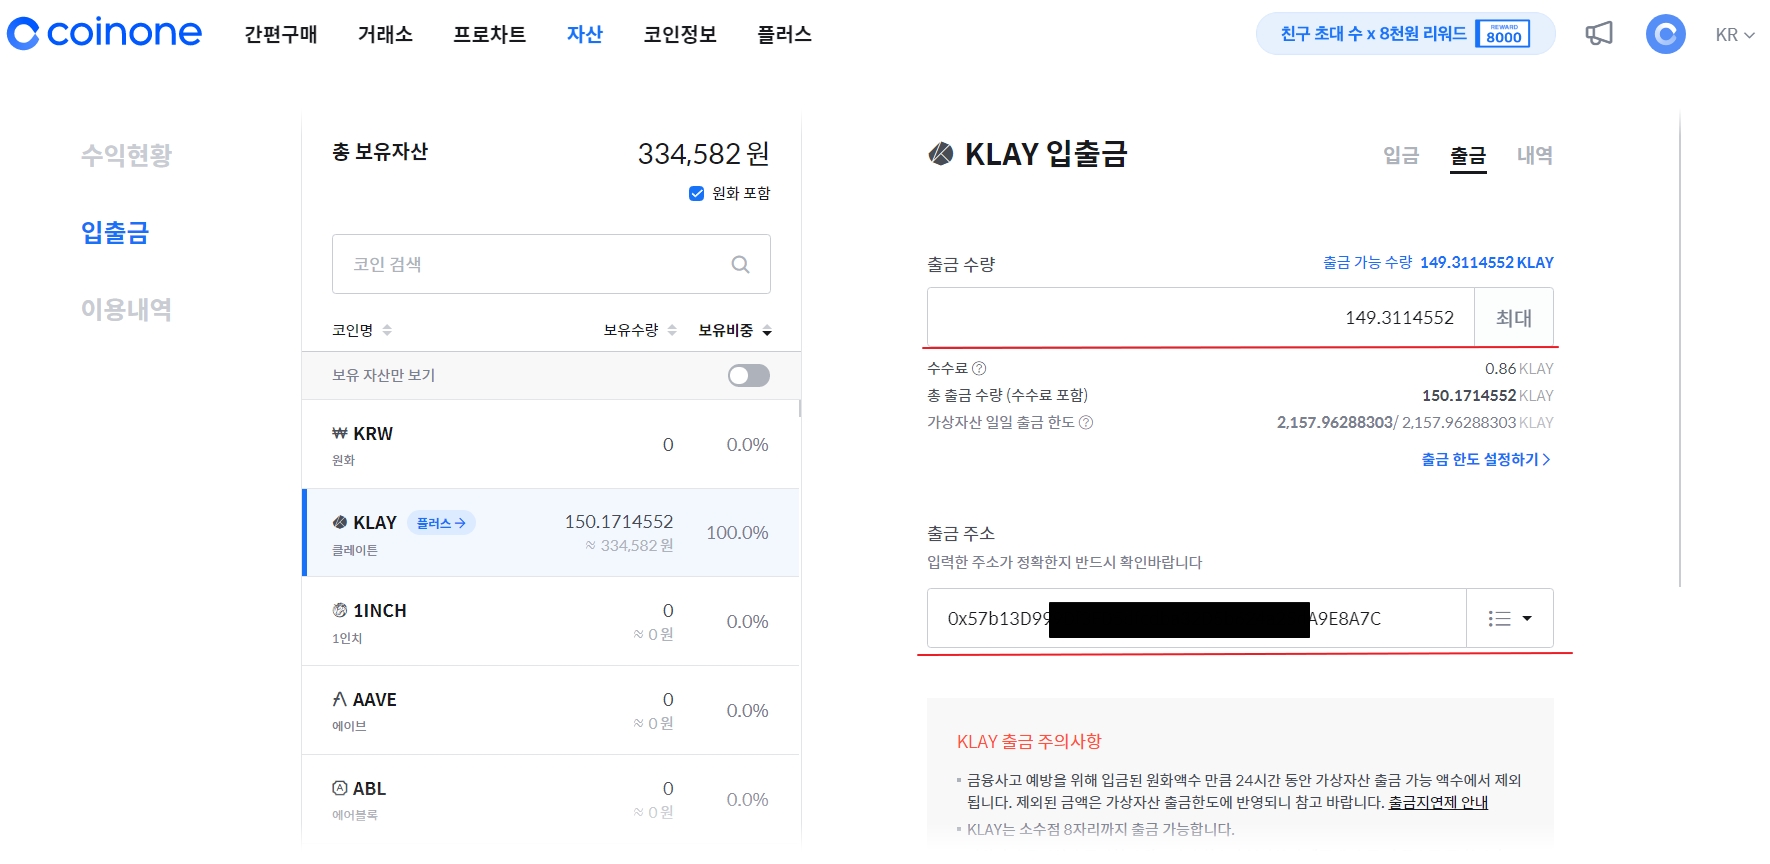The width and height of the screenshot is (1770, 864).
Task: Click the 1INCH coin icon
Action: [x=340, y=610]
